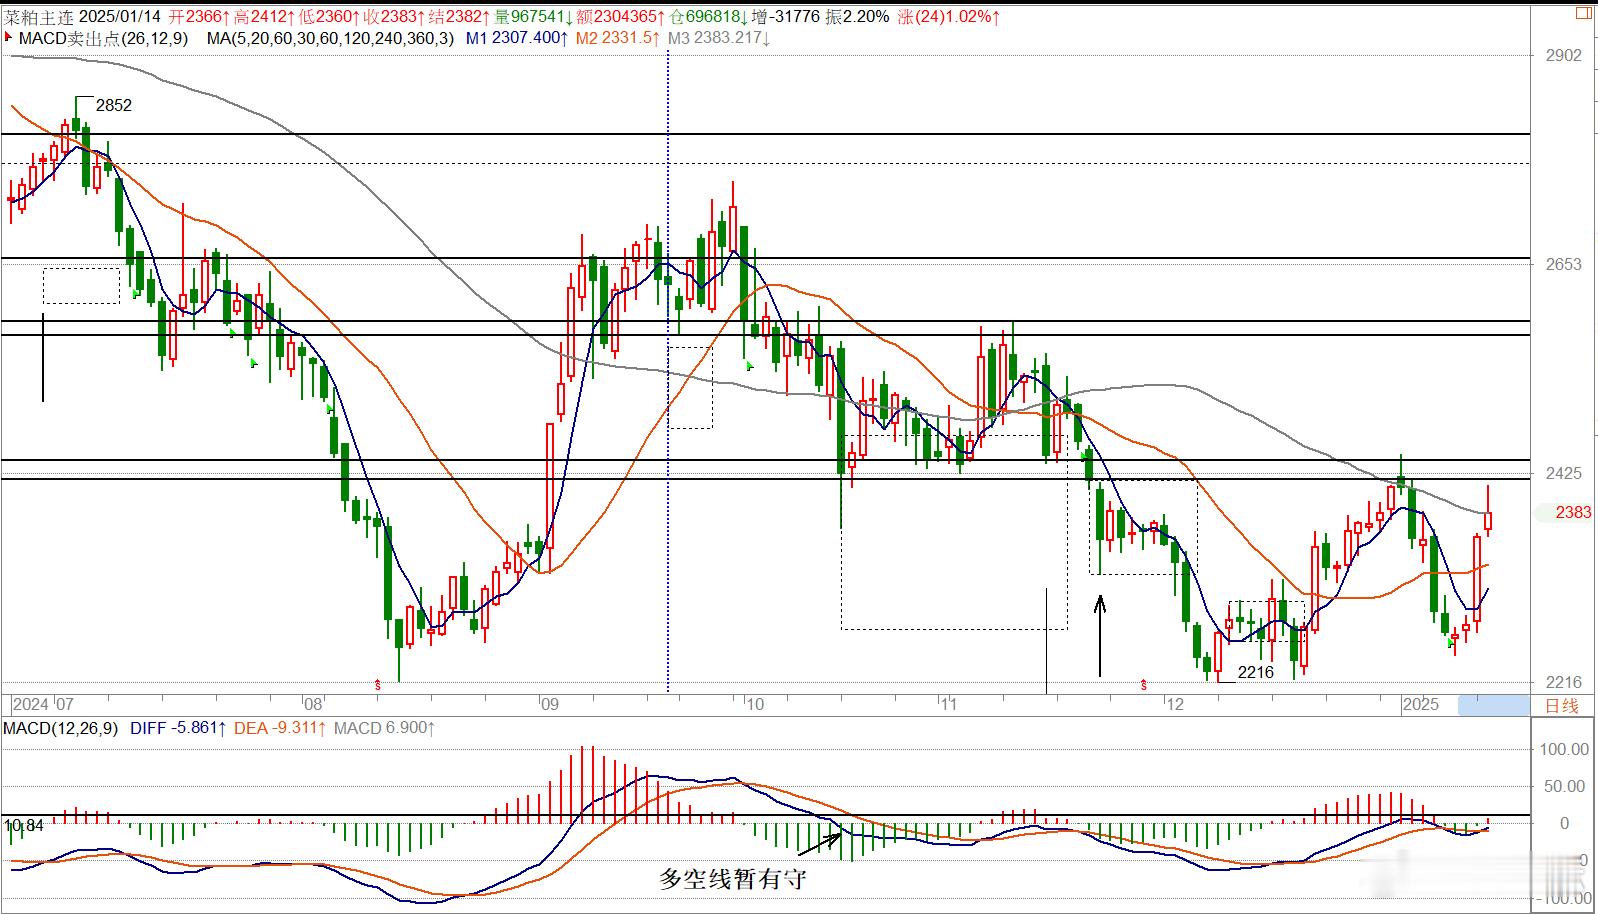Click the M2 2331.5 moving average value
The height and width of the screenshot is (914, 1598).
point(618,38)
